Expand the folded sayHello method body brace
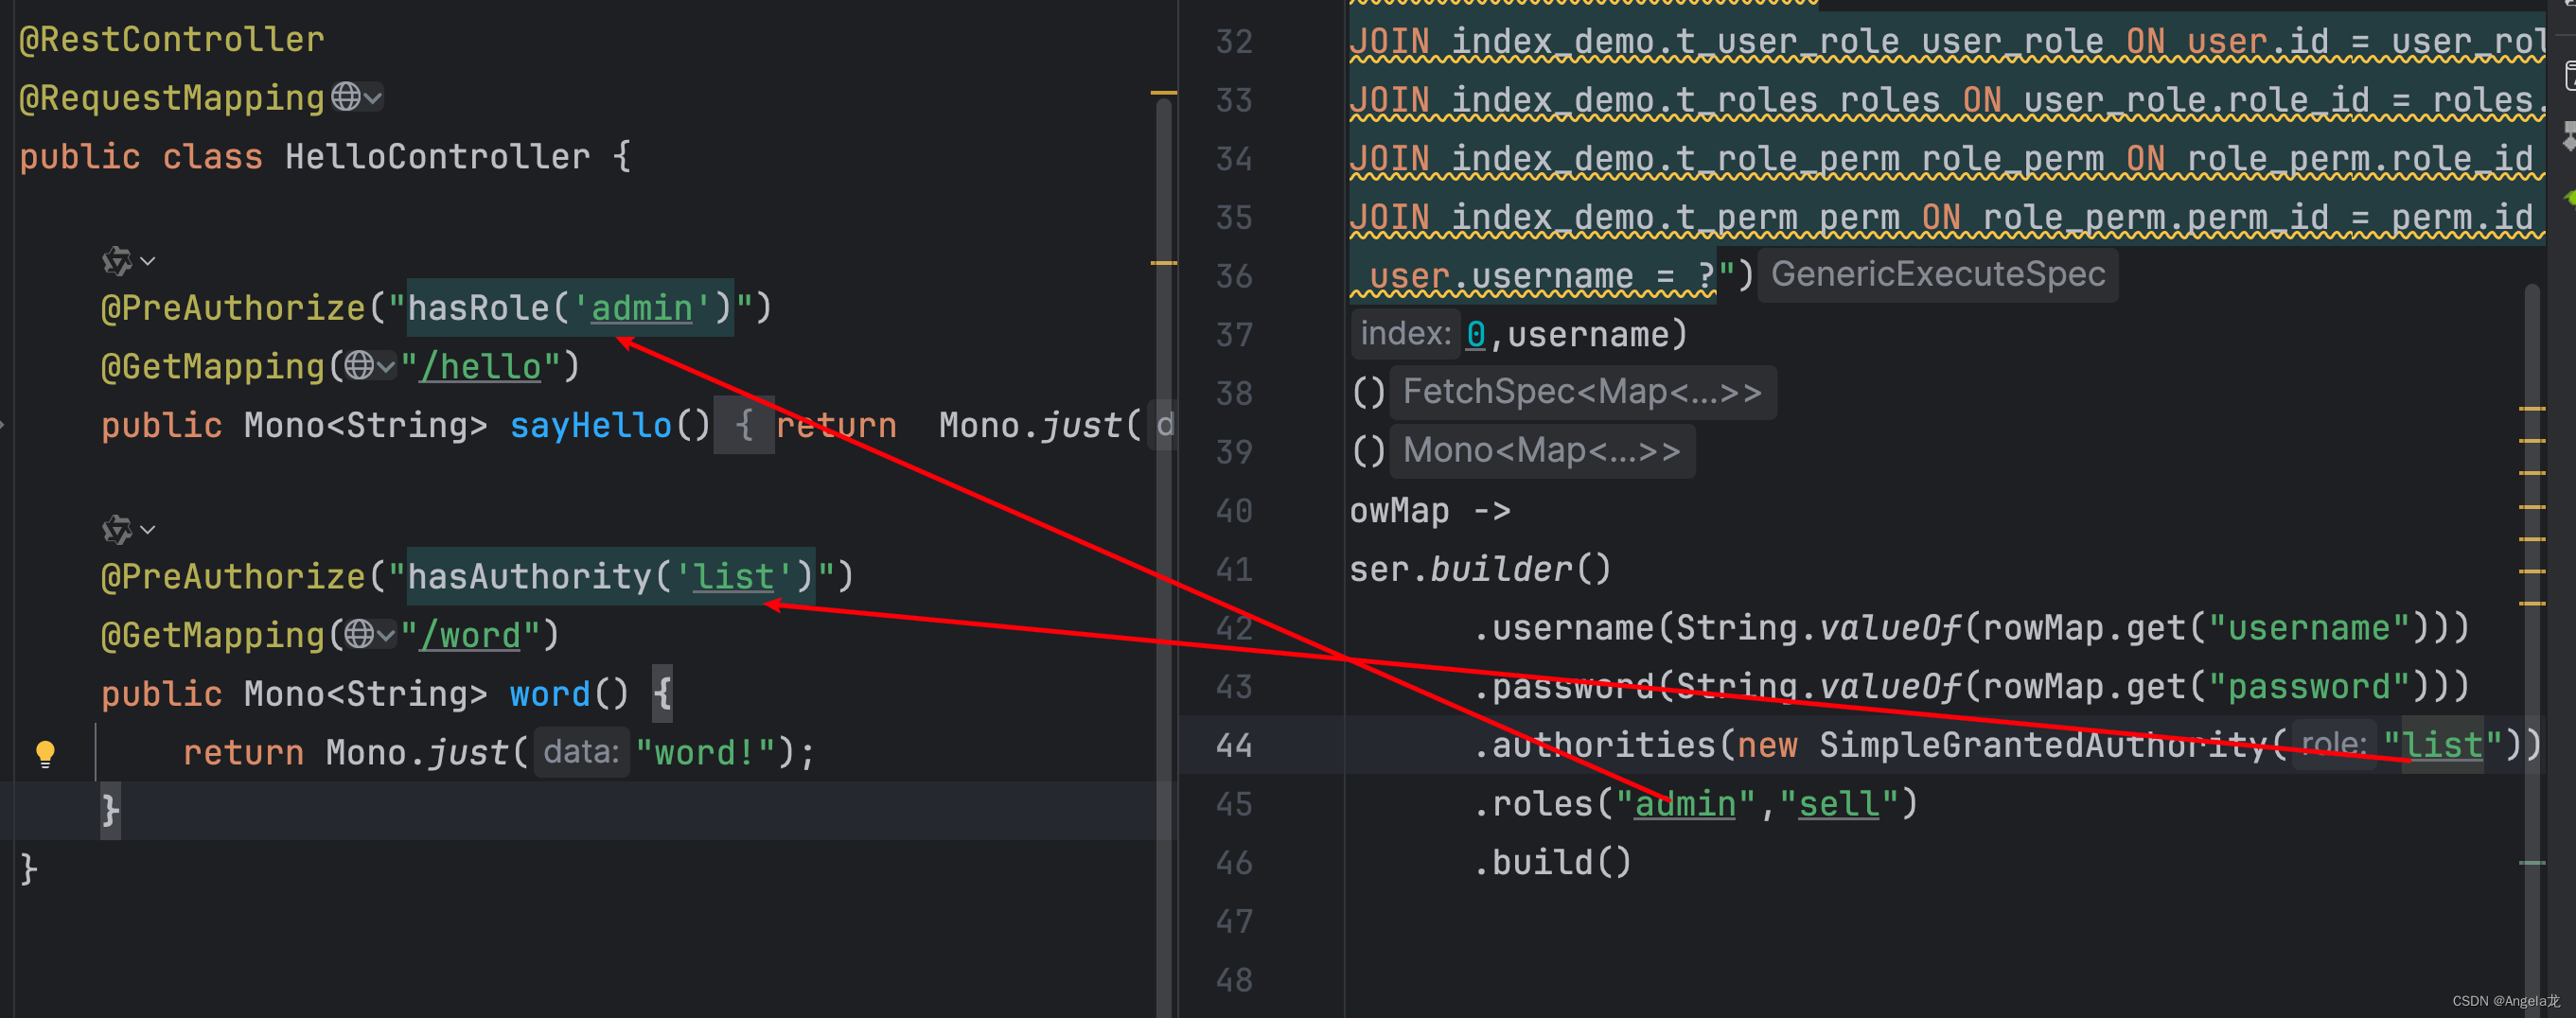Viewport: 2576px width, 1018px height. (743, 426)
